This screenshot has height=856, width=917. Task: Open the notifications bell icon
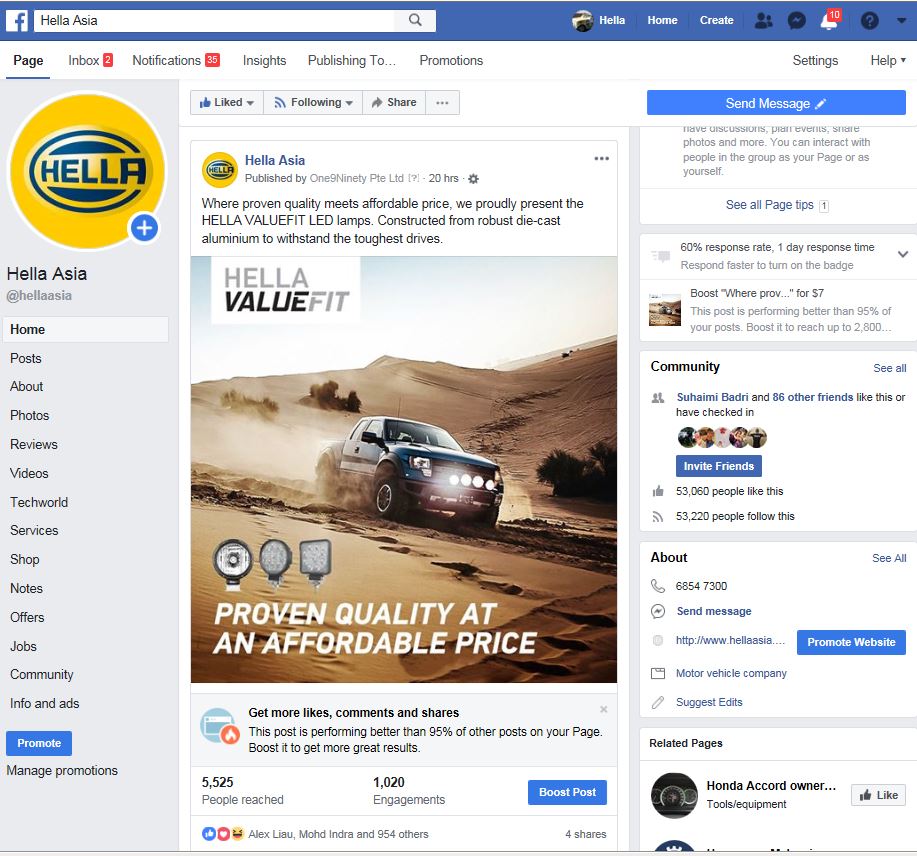(x=829, y=21)
